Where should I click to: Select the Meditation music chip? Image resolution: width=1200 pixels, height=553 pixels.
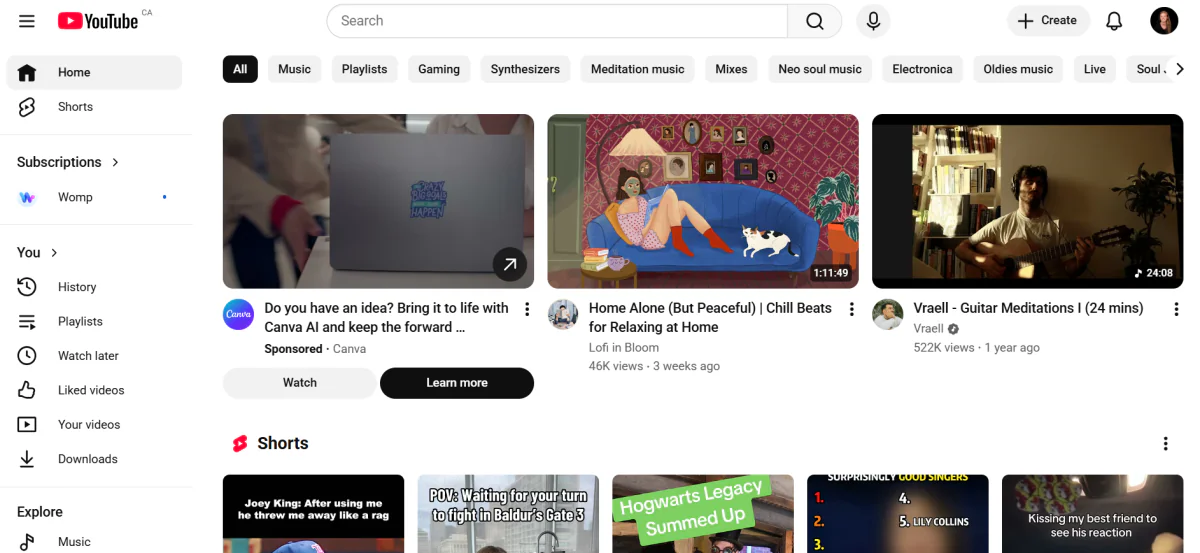(x=638, y=69)
